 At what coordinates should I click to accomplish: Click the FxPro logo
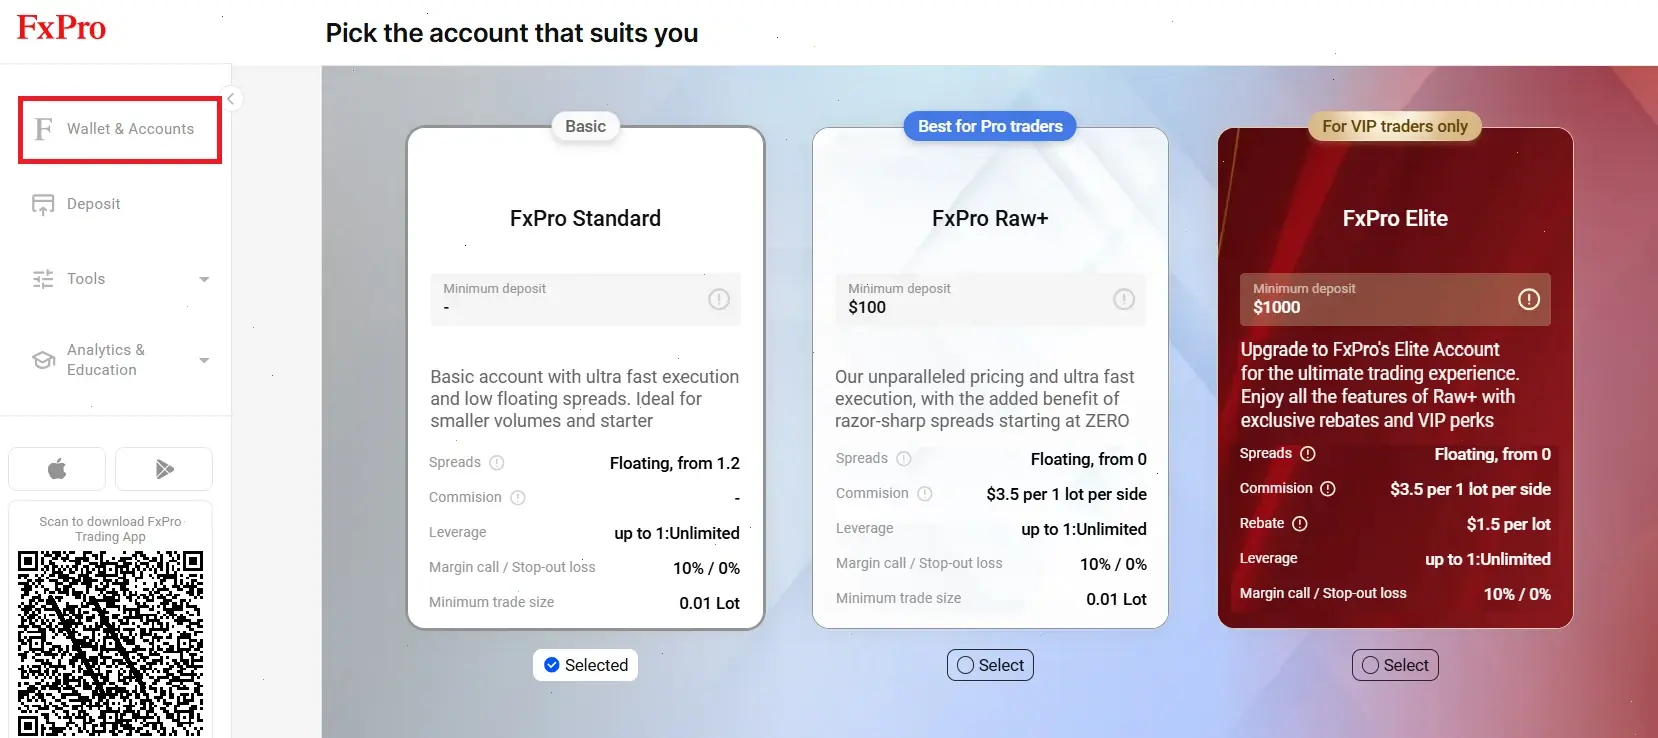tap(61, 27)
